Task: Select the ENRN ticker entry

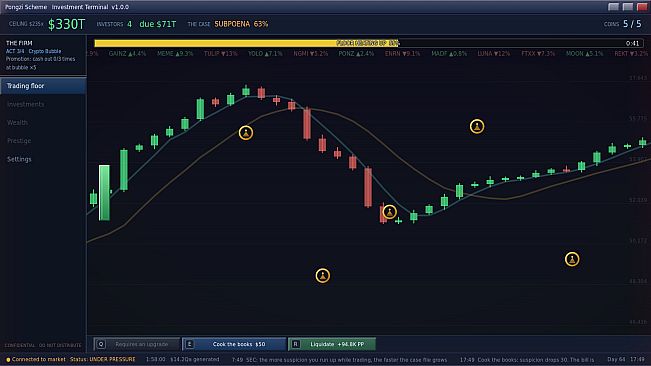Action: (x=402, y=54)
